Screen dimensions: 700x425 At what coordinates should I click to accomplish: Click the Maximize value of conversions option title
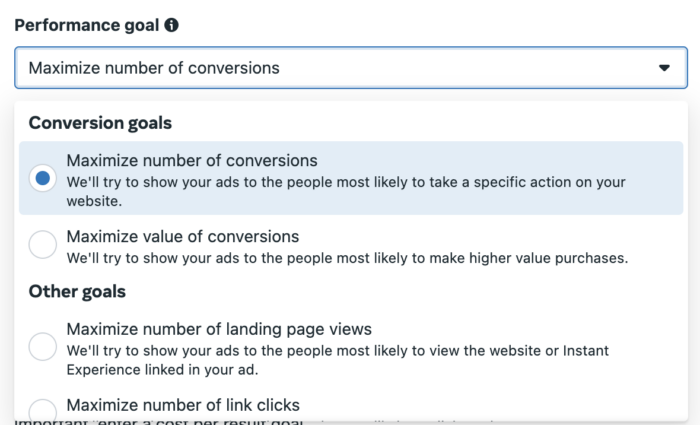183,237
